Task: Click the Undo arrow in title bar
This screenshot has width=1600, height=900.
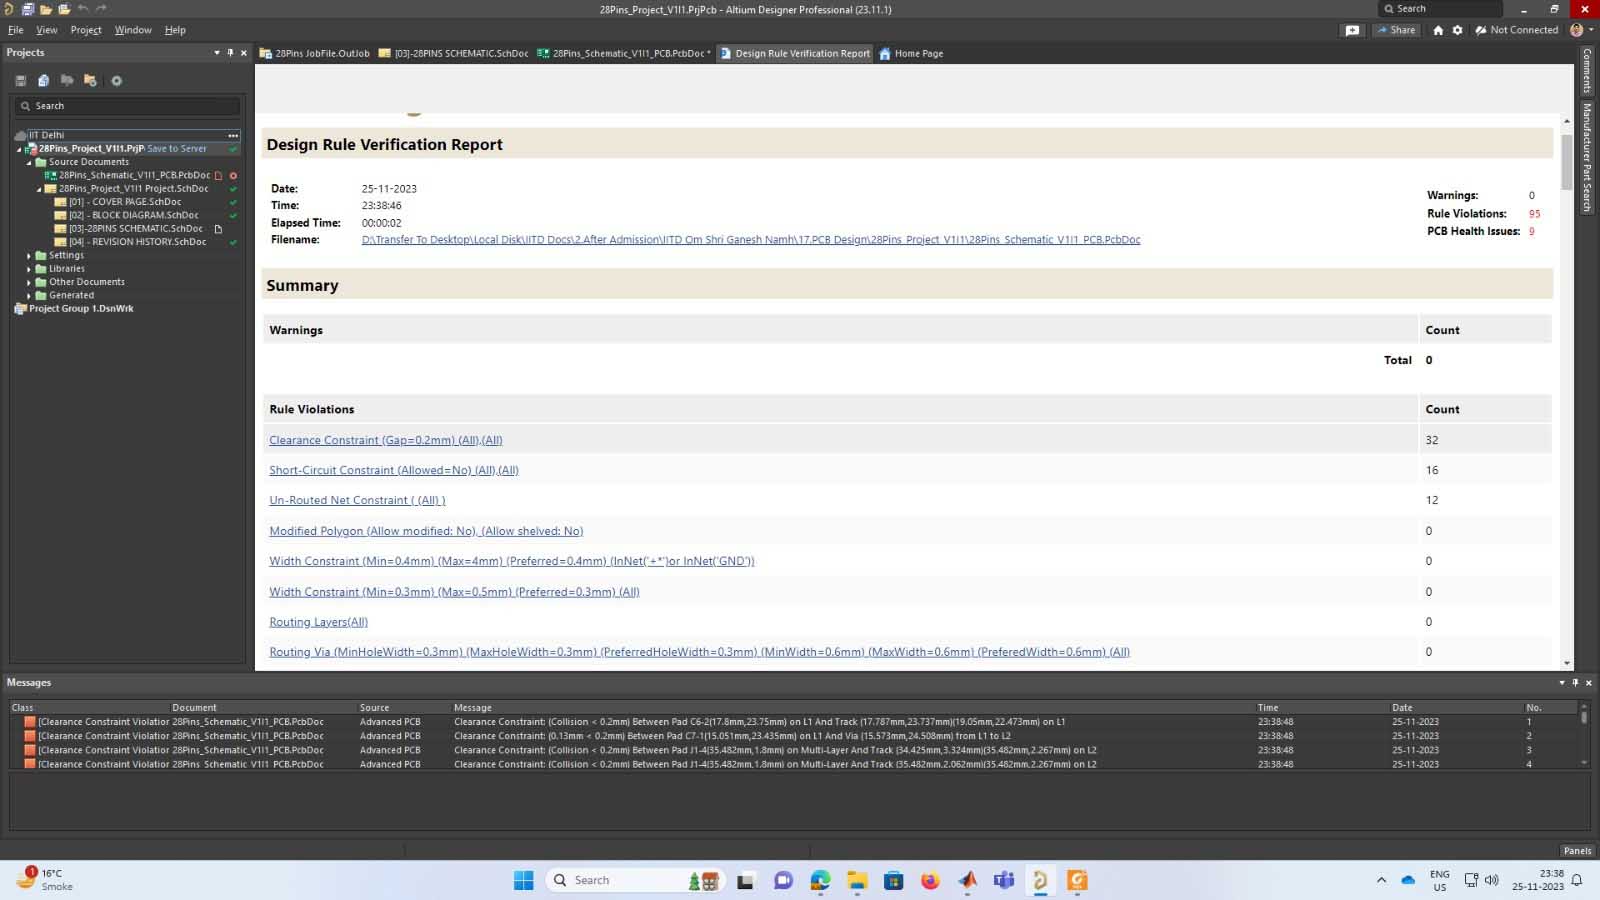Action: pos(83,9)
